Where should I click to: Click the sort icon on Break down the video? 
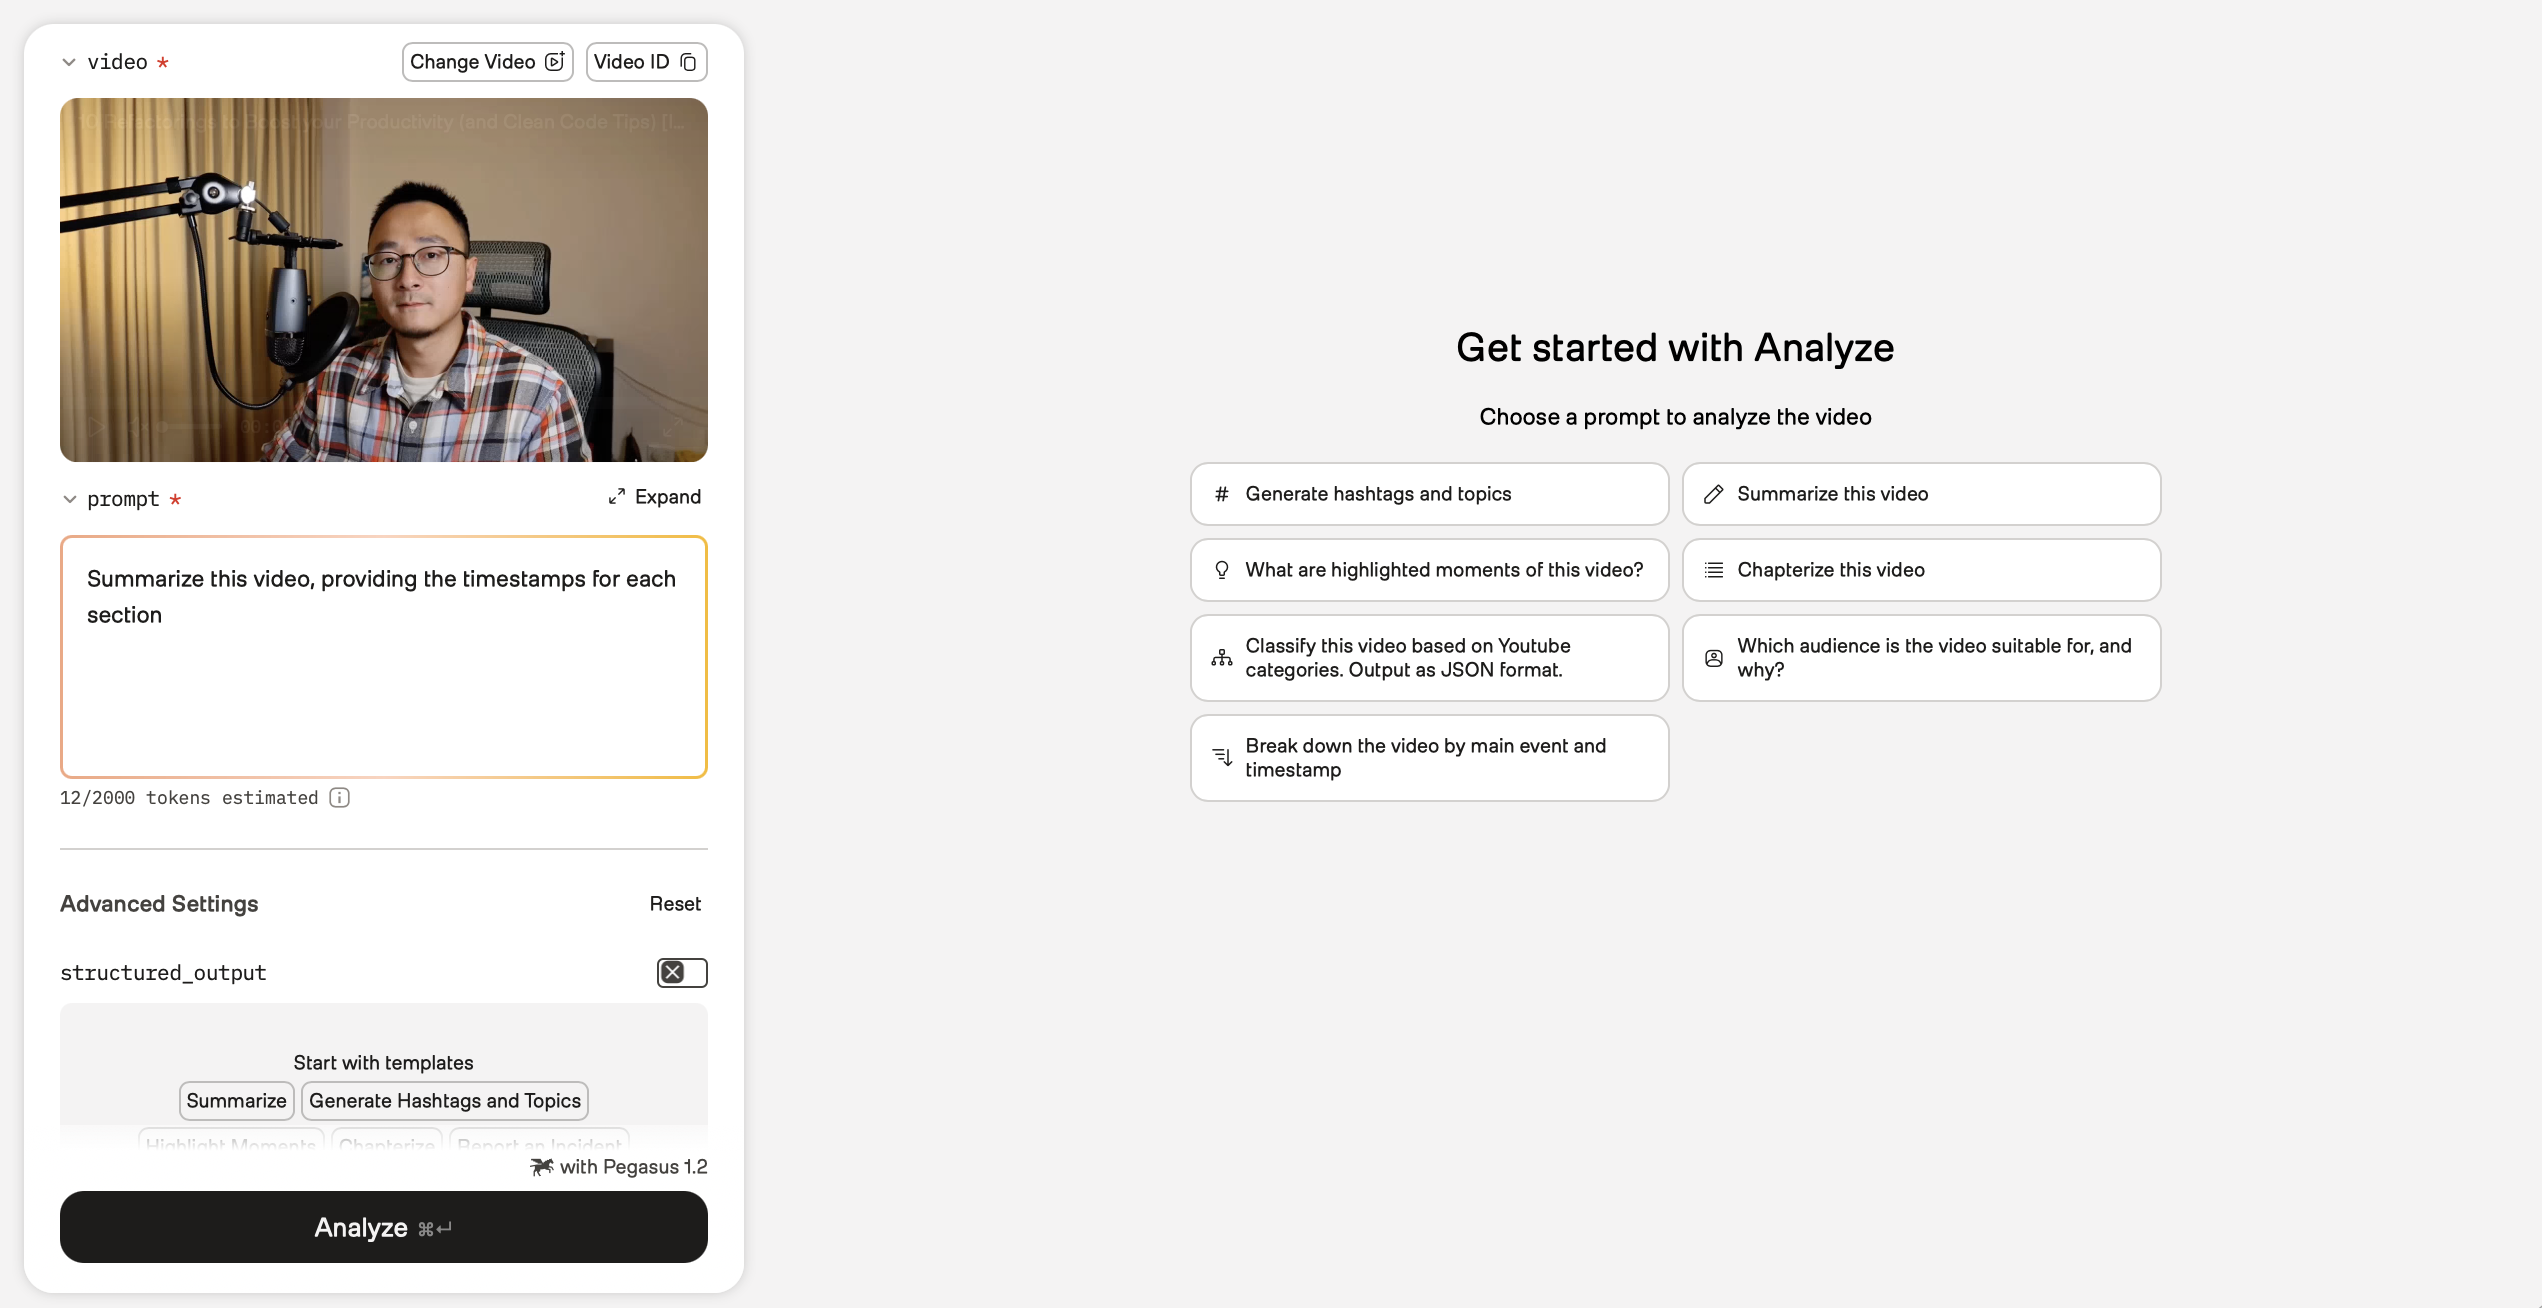(1221, 758)
